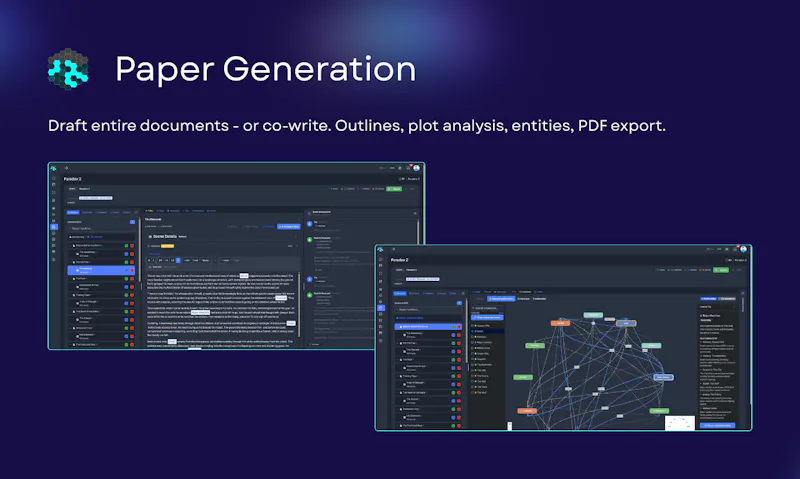This screenshot has height=479, width=800.
Task: Select active blue sidebar icon in right window
Action: 381,308
